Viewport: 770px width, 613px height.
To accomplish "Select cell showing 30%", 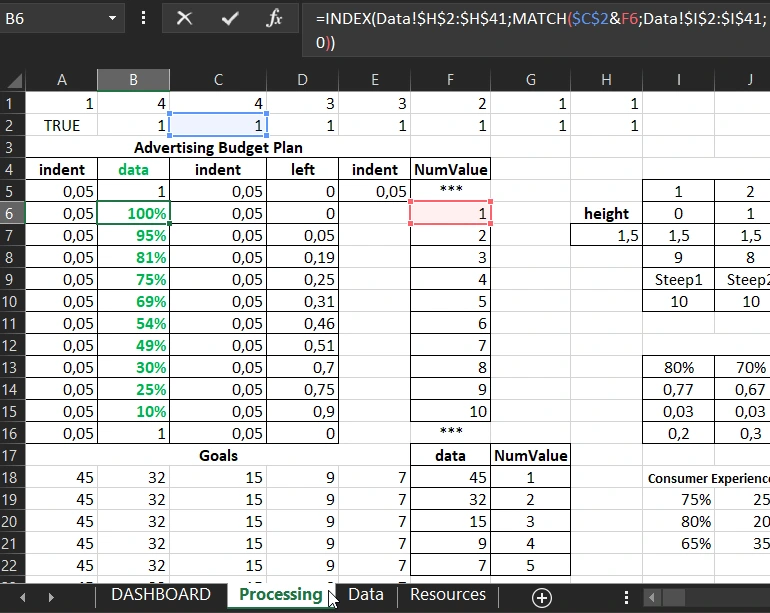I will [x=134, y=367].
